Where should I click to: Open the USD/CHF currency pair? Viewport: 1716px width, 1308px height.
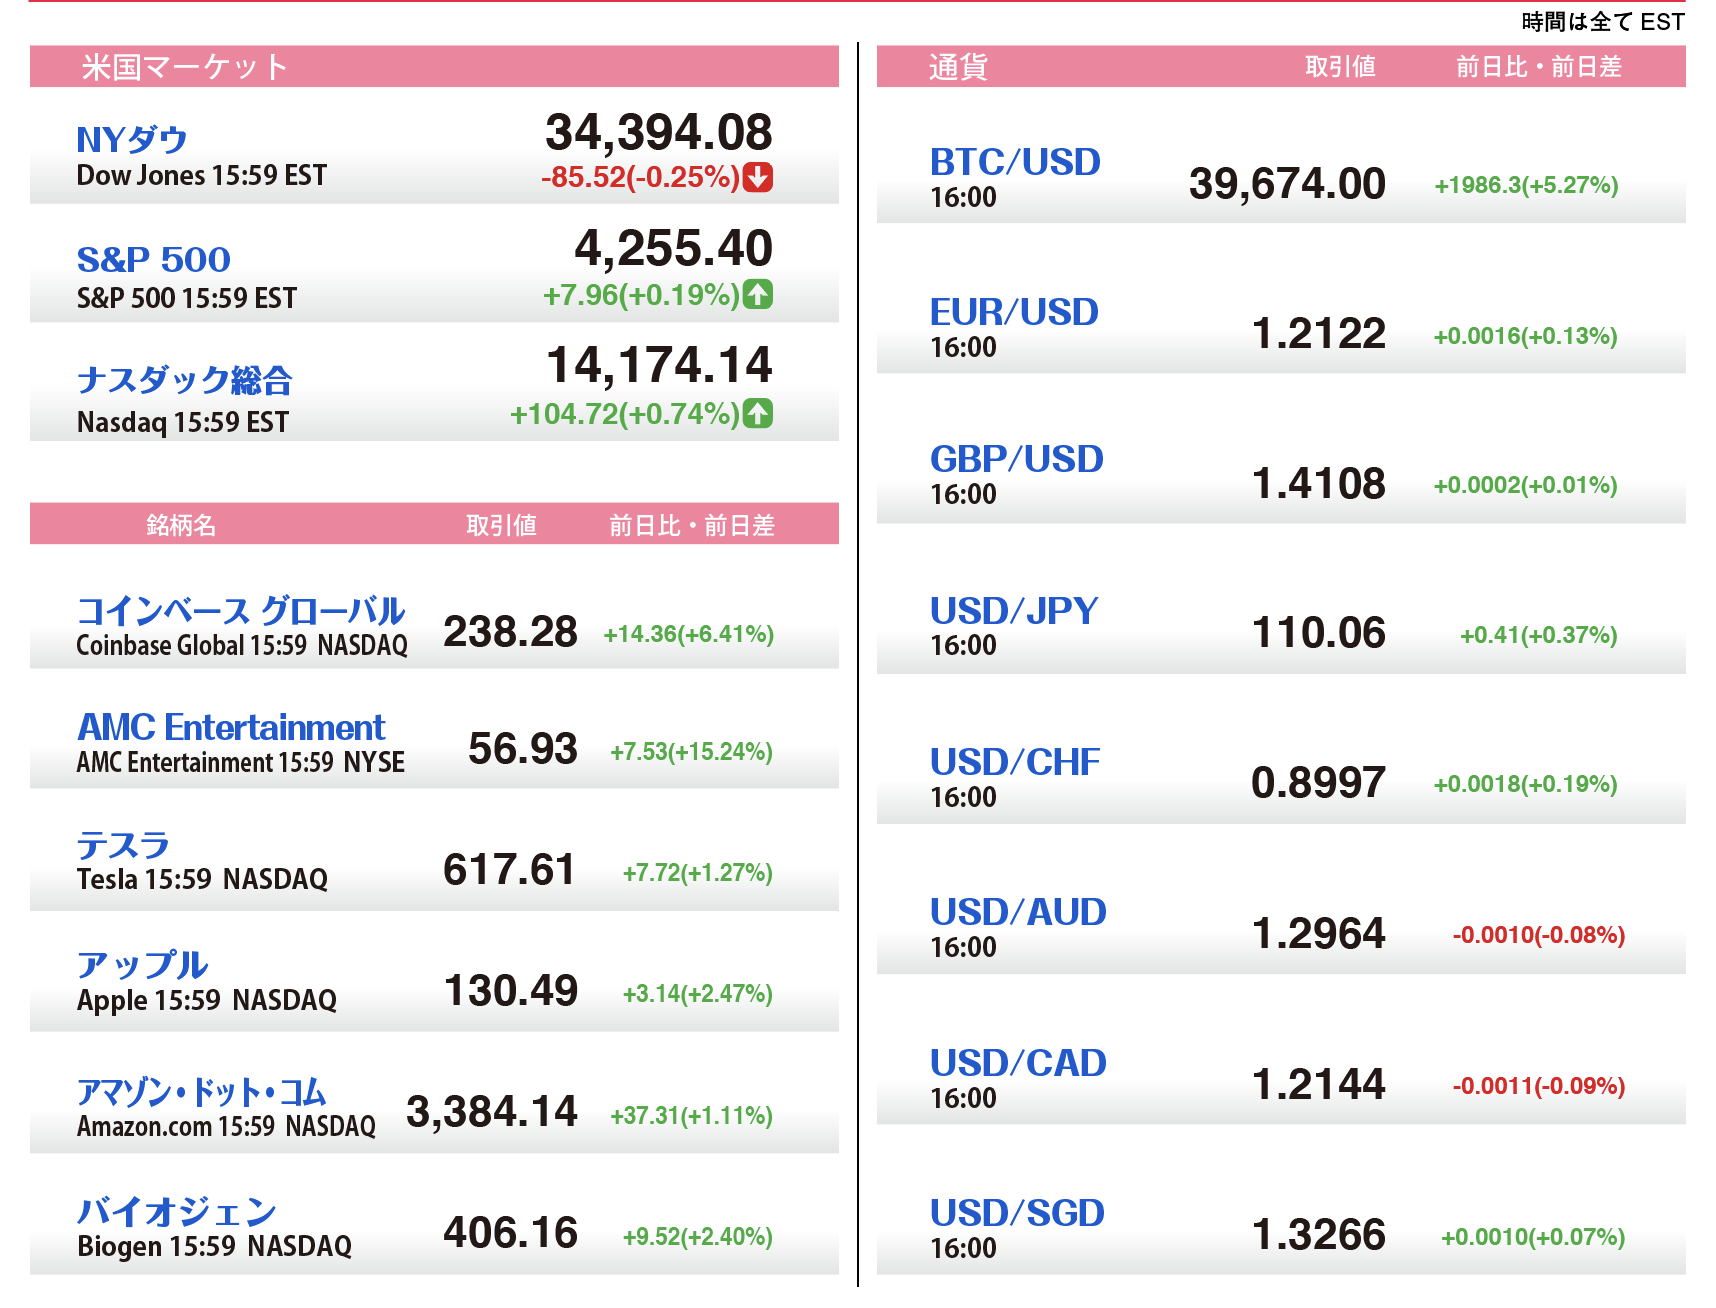tap(1014, 762)
